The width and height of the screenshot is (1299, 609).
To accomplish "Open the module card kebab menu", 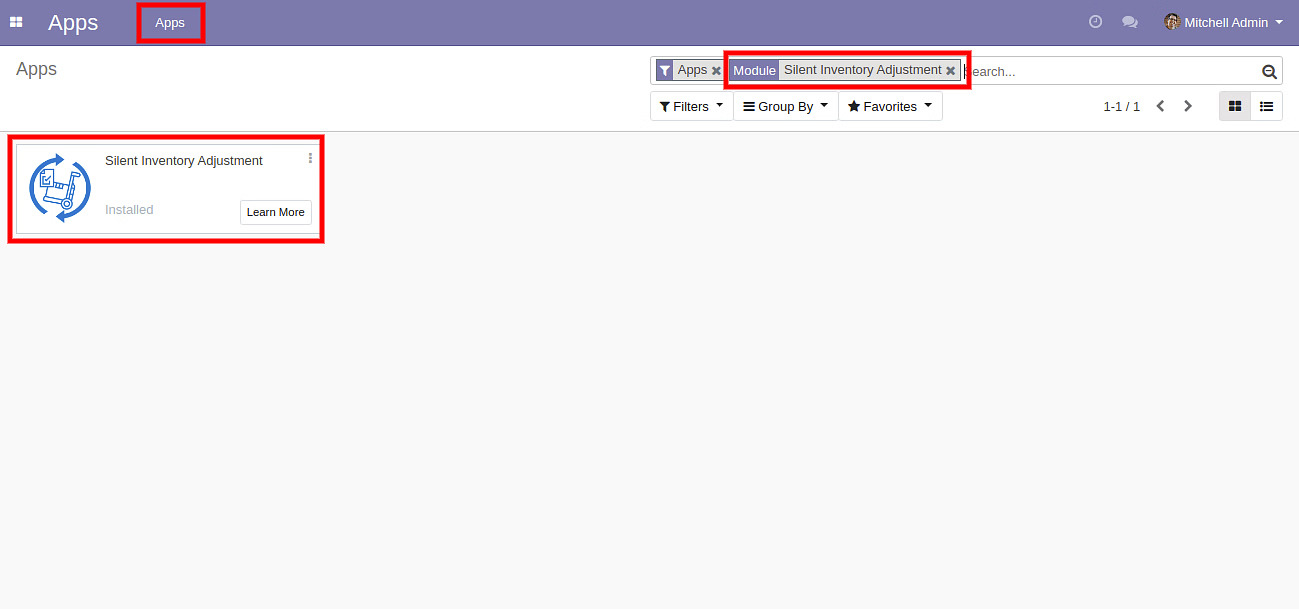I will pyautogui.click(x=310, y=158).
